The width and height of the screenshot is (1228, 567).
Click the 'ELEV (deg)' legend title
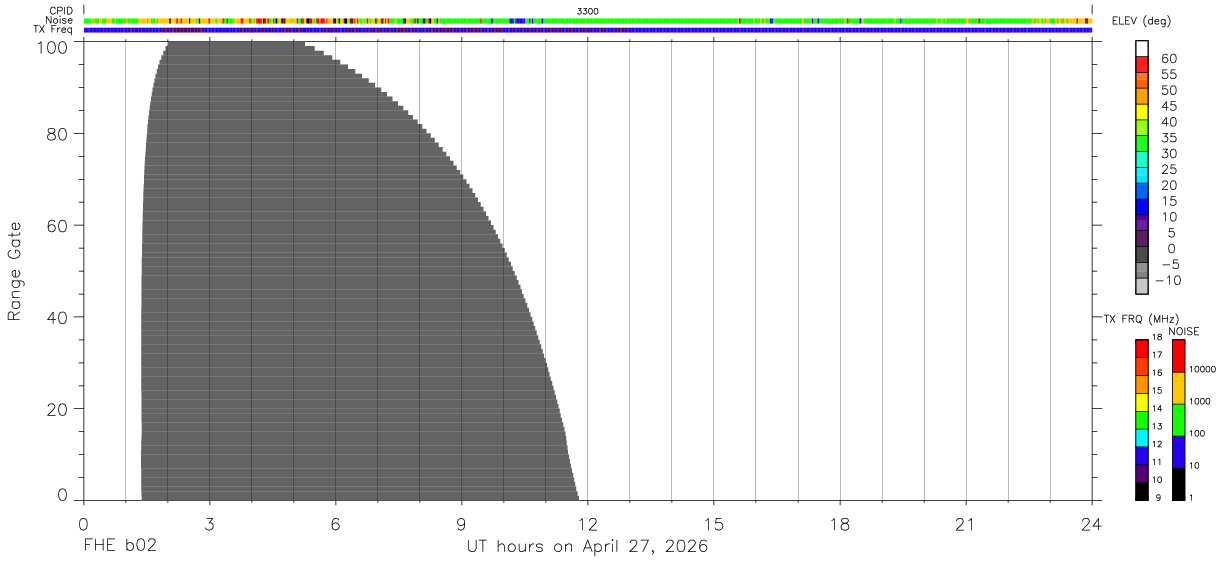tap(1142, 21)
